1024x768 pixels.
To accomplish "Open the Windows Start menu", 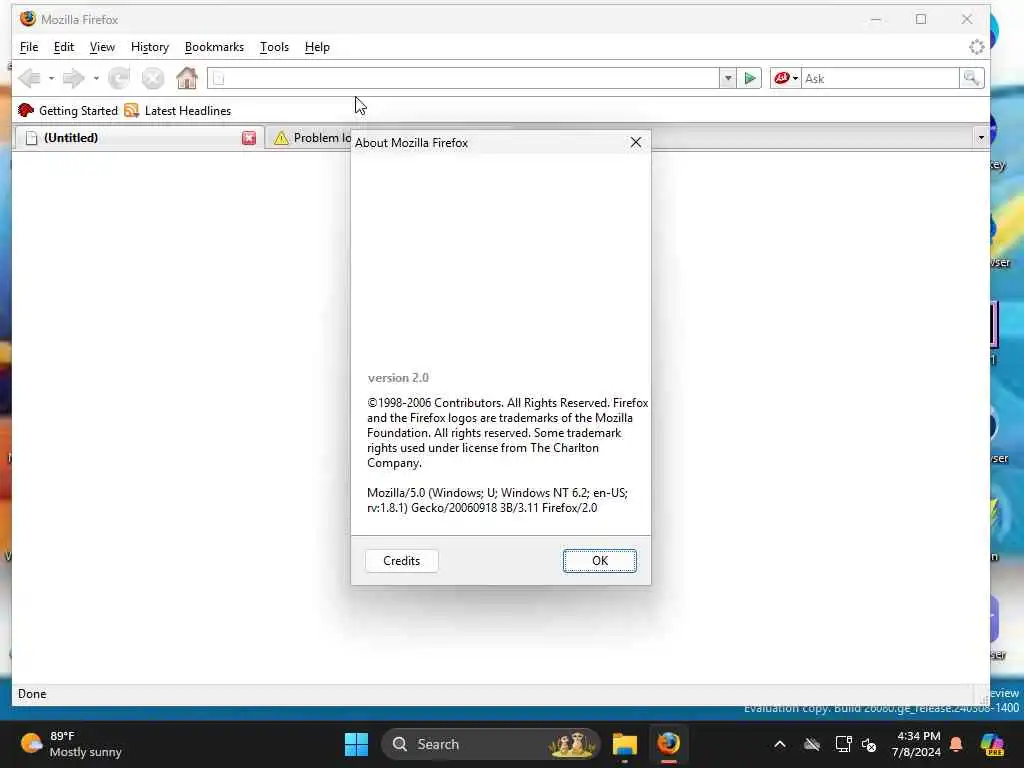I will click(356, 744).
